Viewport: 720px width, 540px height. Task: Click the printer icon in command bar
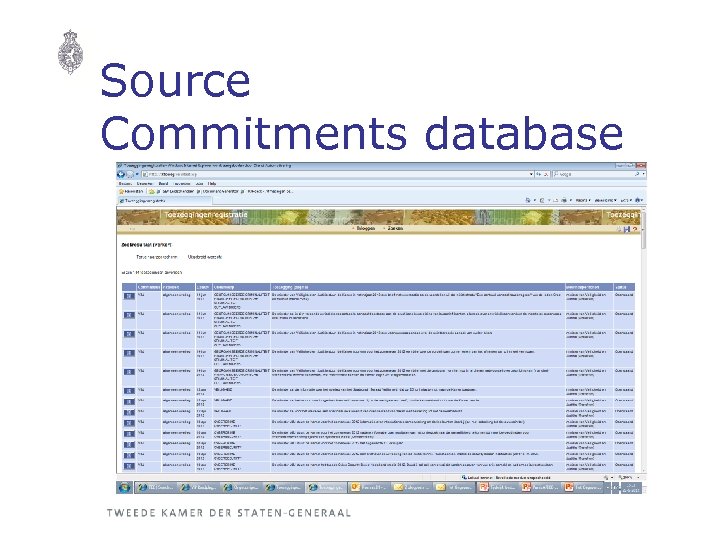564,201
